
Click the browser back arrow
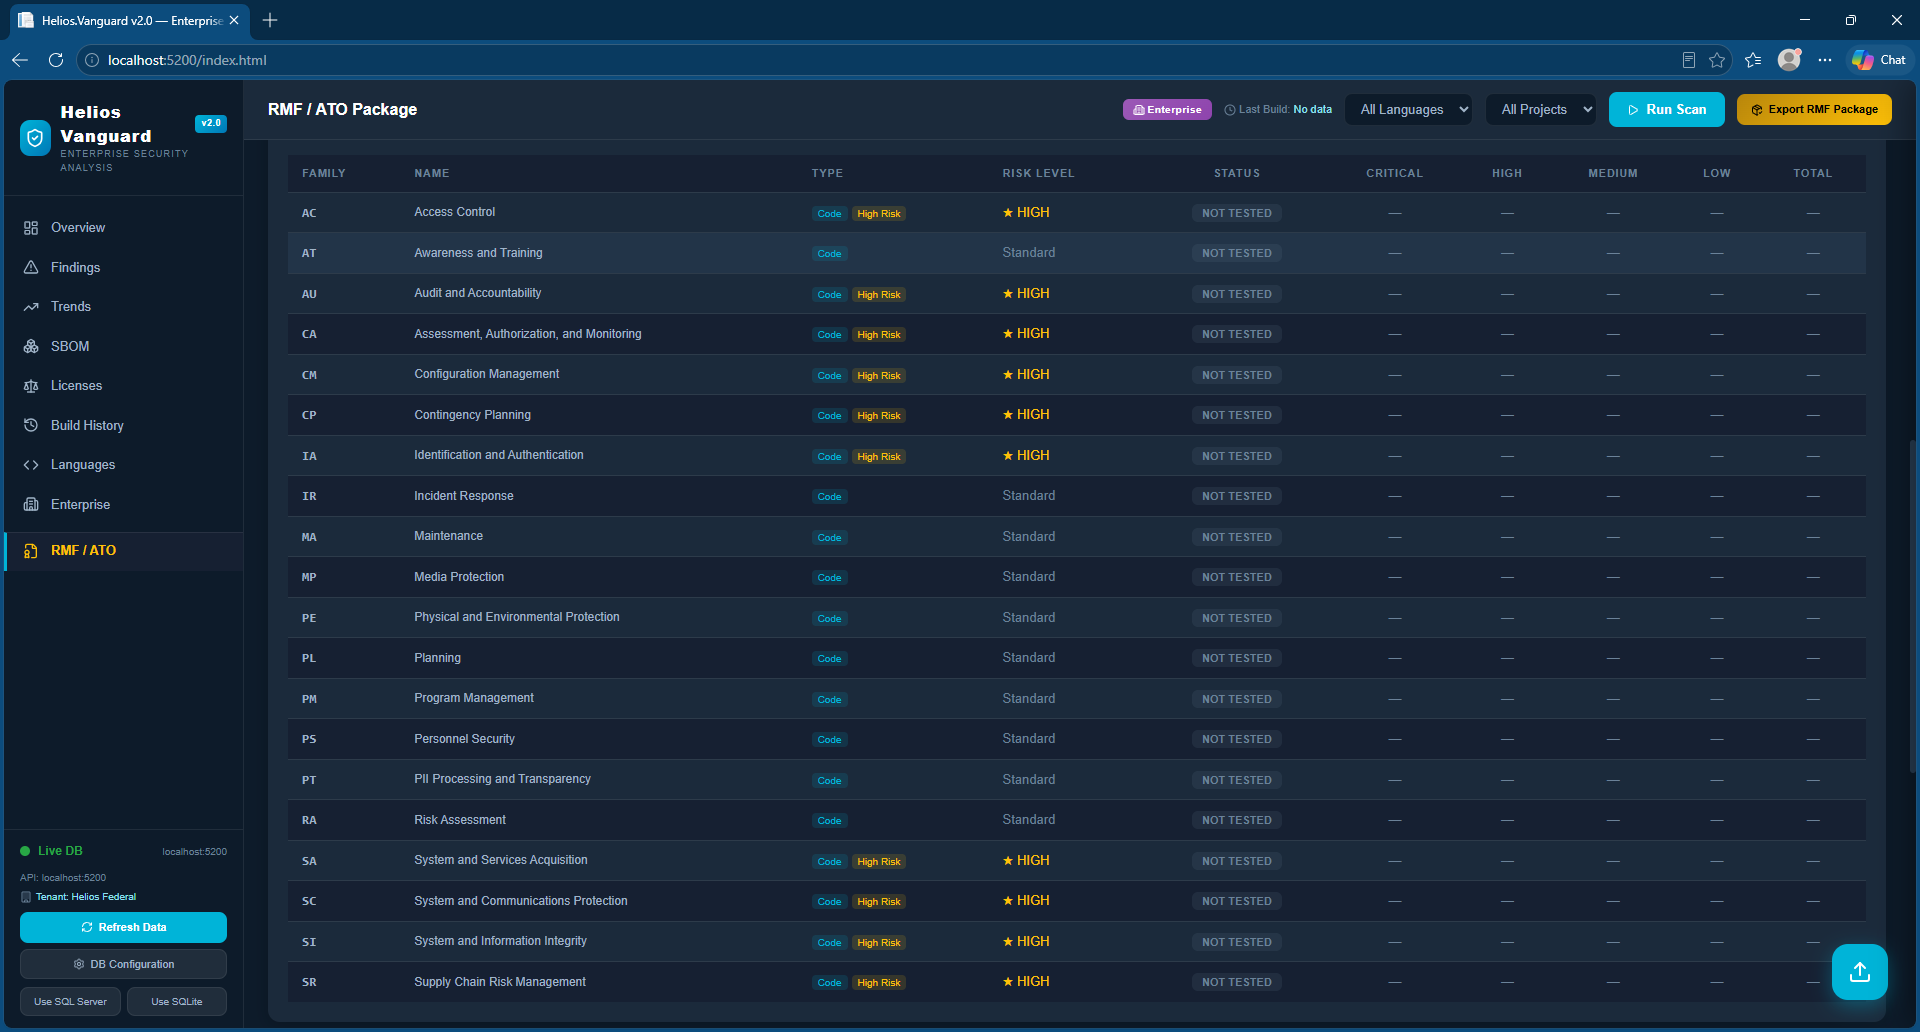point(20,60)
